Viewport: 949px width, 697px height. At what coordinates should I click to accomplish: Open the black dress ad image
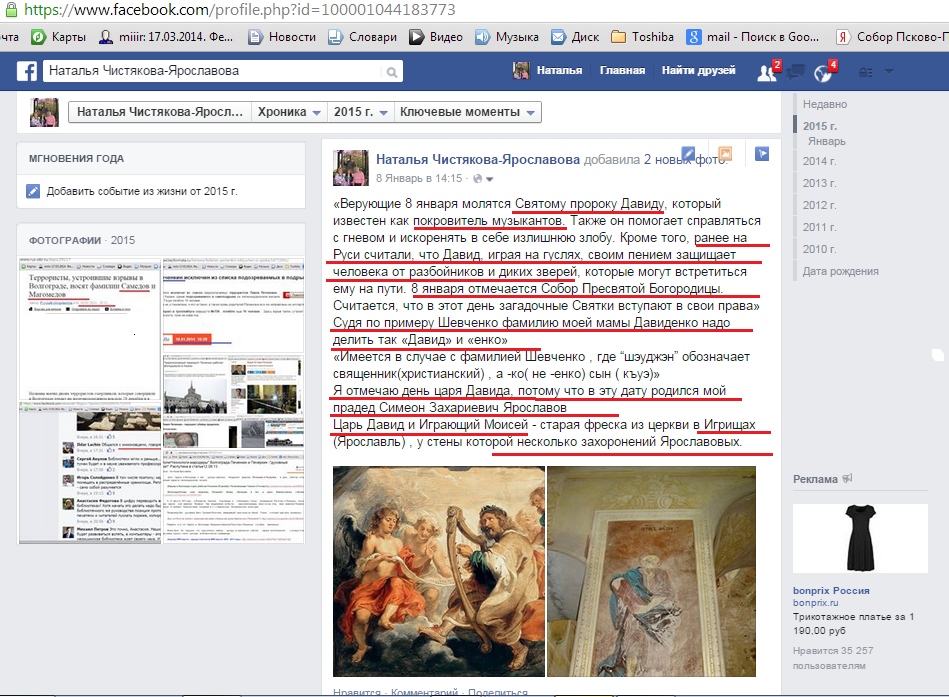click(x=860, y=538)
